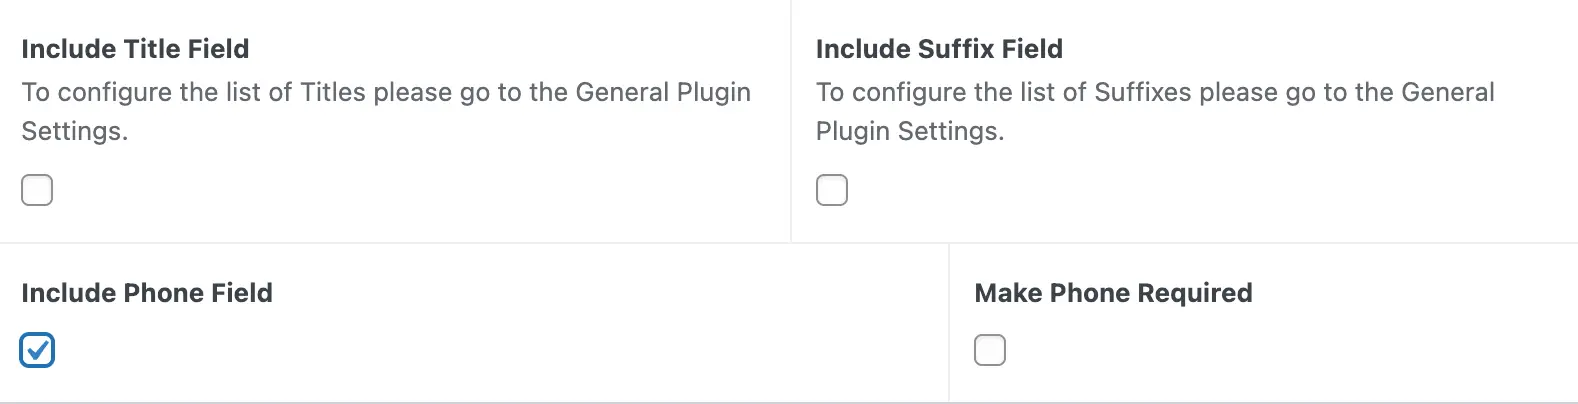The width and height of the screenshot is (1578, 404).
Task: Enable the Include Title Field checkbox
Action: tap(37, 190)
